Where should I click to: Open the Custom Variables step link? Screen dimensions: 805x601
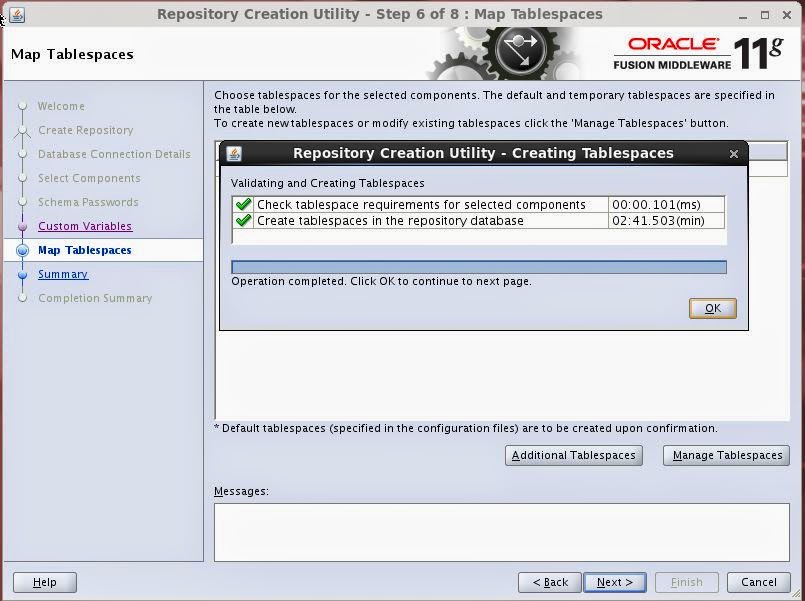84,226
